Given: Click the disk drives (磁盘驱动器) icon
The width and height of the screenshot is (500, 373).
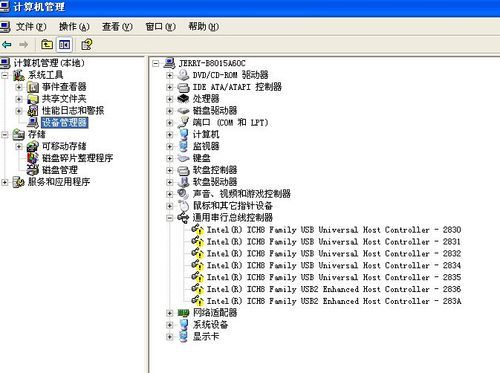Looking at the screenshot, I should (x=183, y=110).
